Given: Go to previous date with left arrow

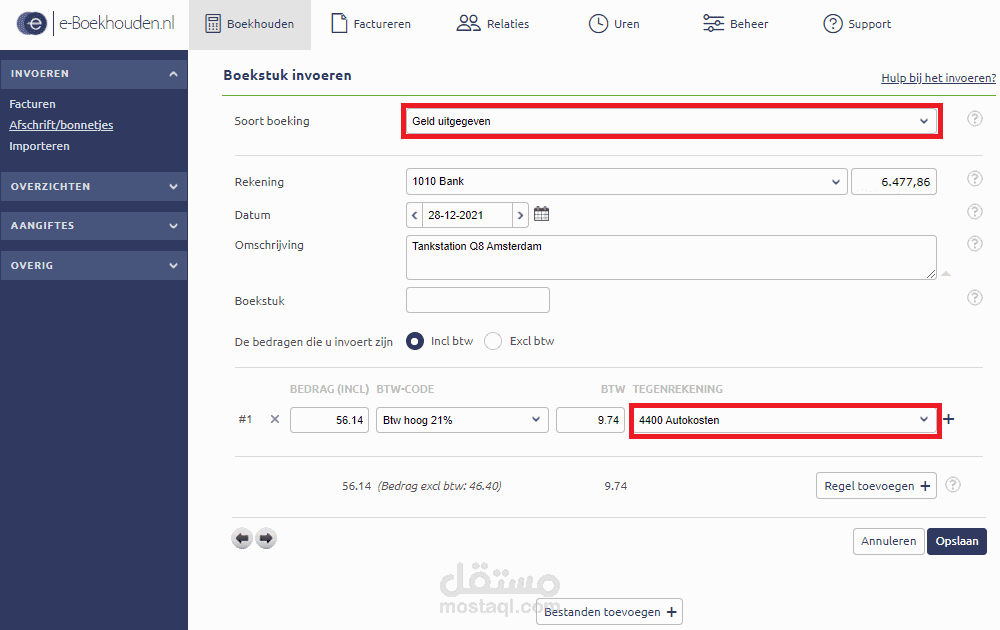Looking at the screenshot, I should 415,216.
